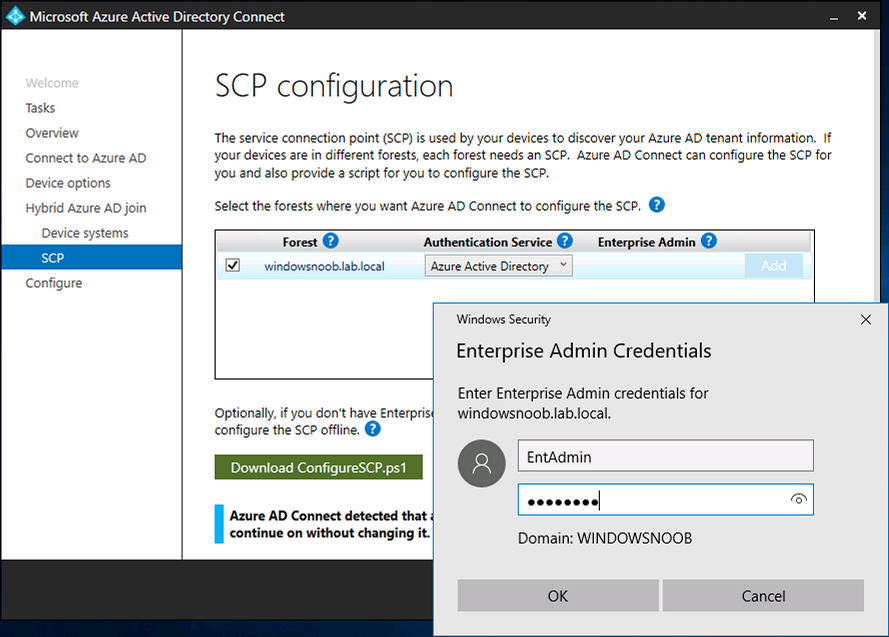
Task: Click the EntAdmin username field
Action: tap(666, 456)
